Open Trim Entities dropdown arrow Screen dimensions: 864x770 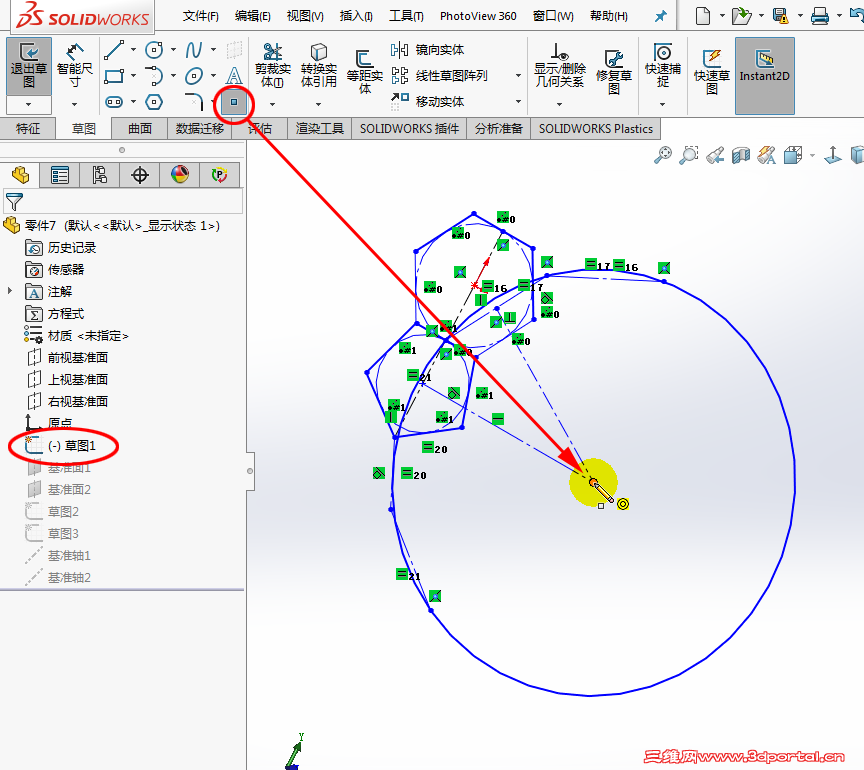[272, 104]
